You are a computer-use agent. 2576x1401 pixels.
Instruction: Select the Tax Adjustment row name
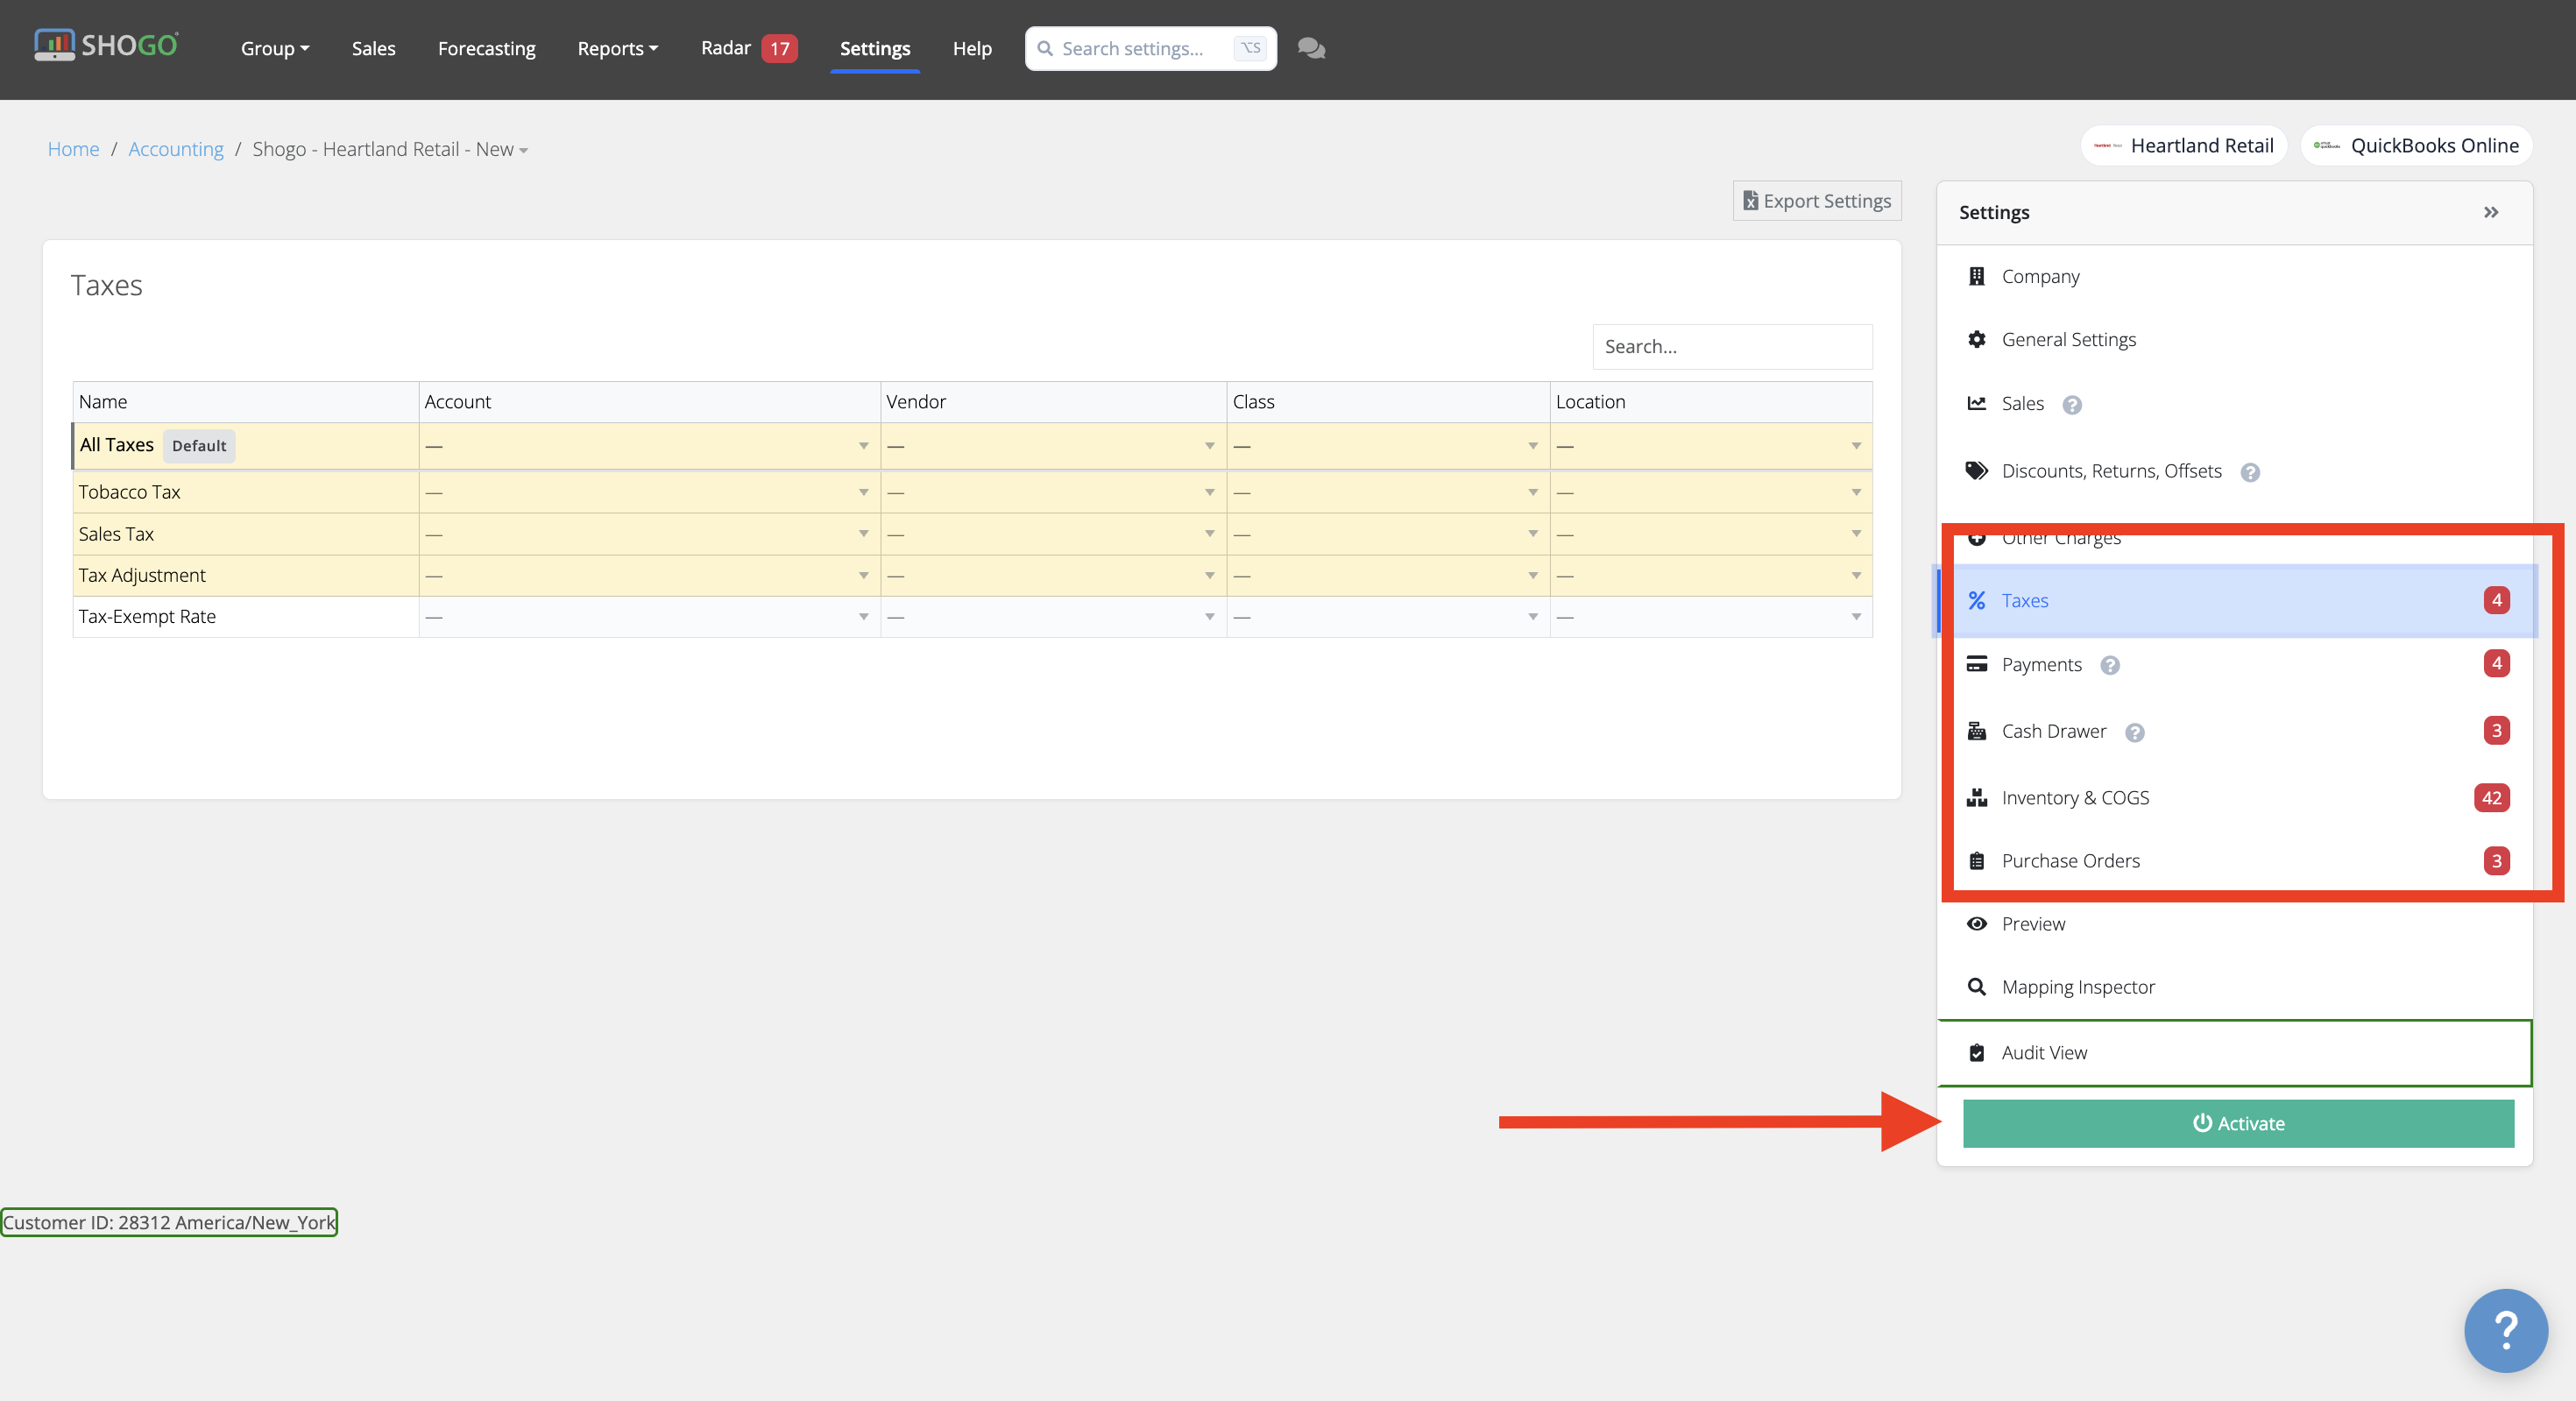142,576
